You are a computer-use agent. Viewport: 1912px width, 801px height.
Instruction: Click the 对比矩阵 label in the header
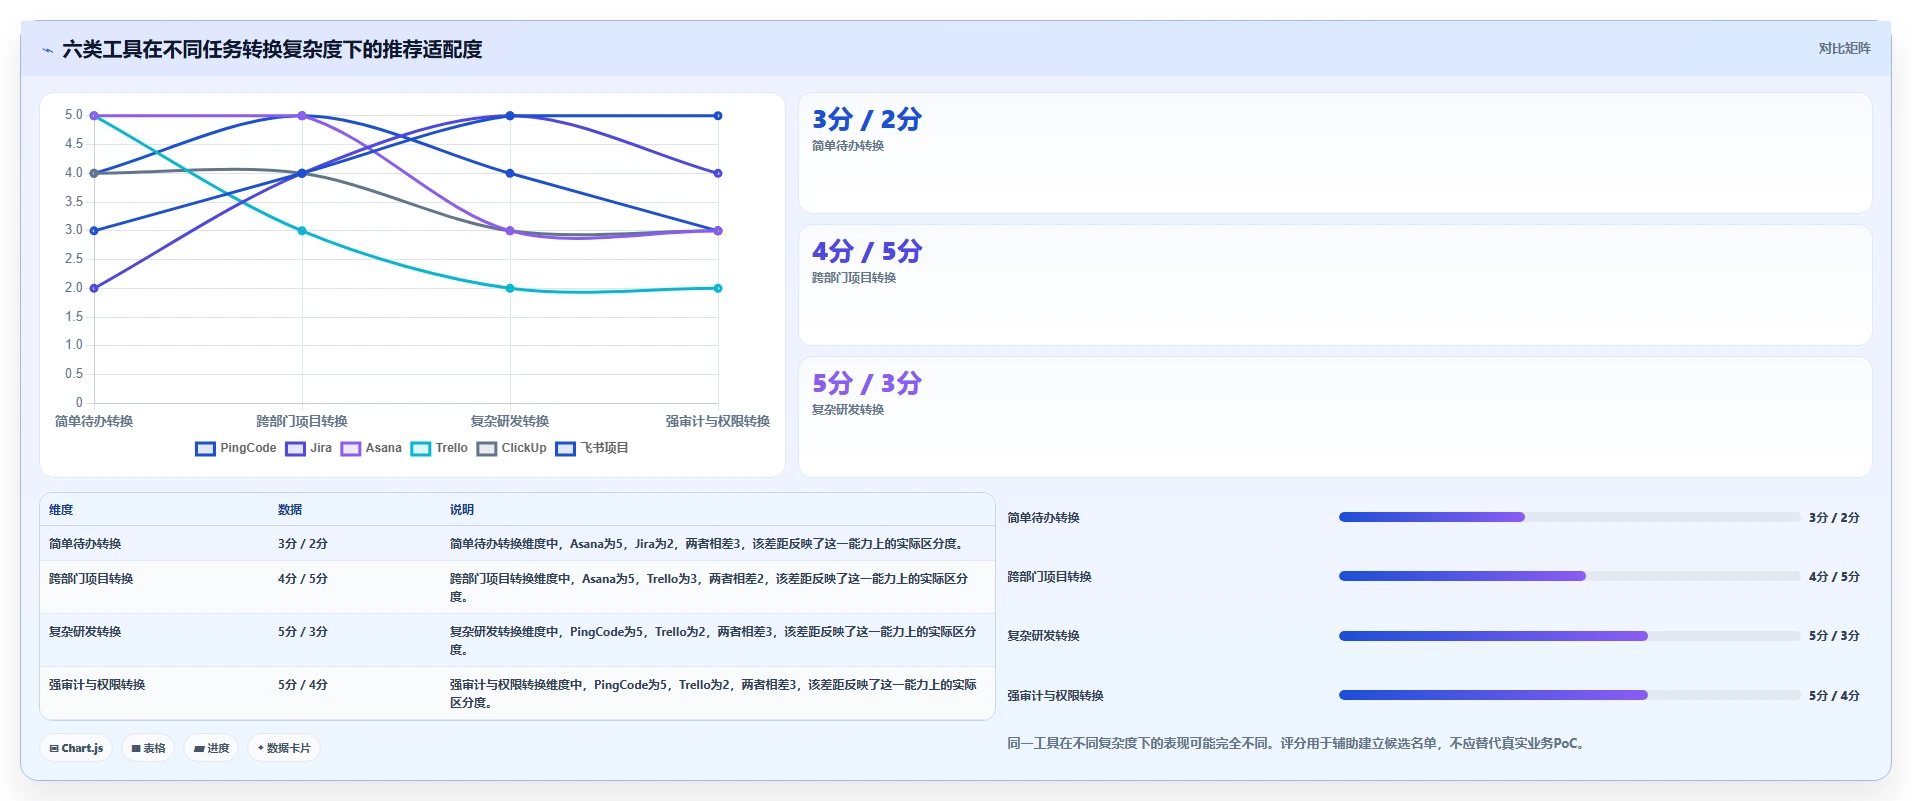point(1844,48)
